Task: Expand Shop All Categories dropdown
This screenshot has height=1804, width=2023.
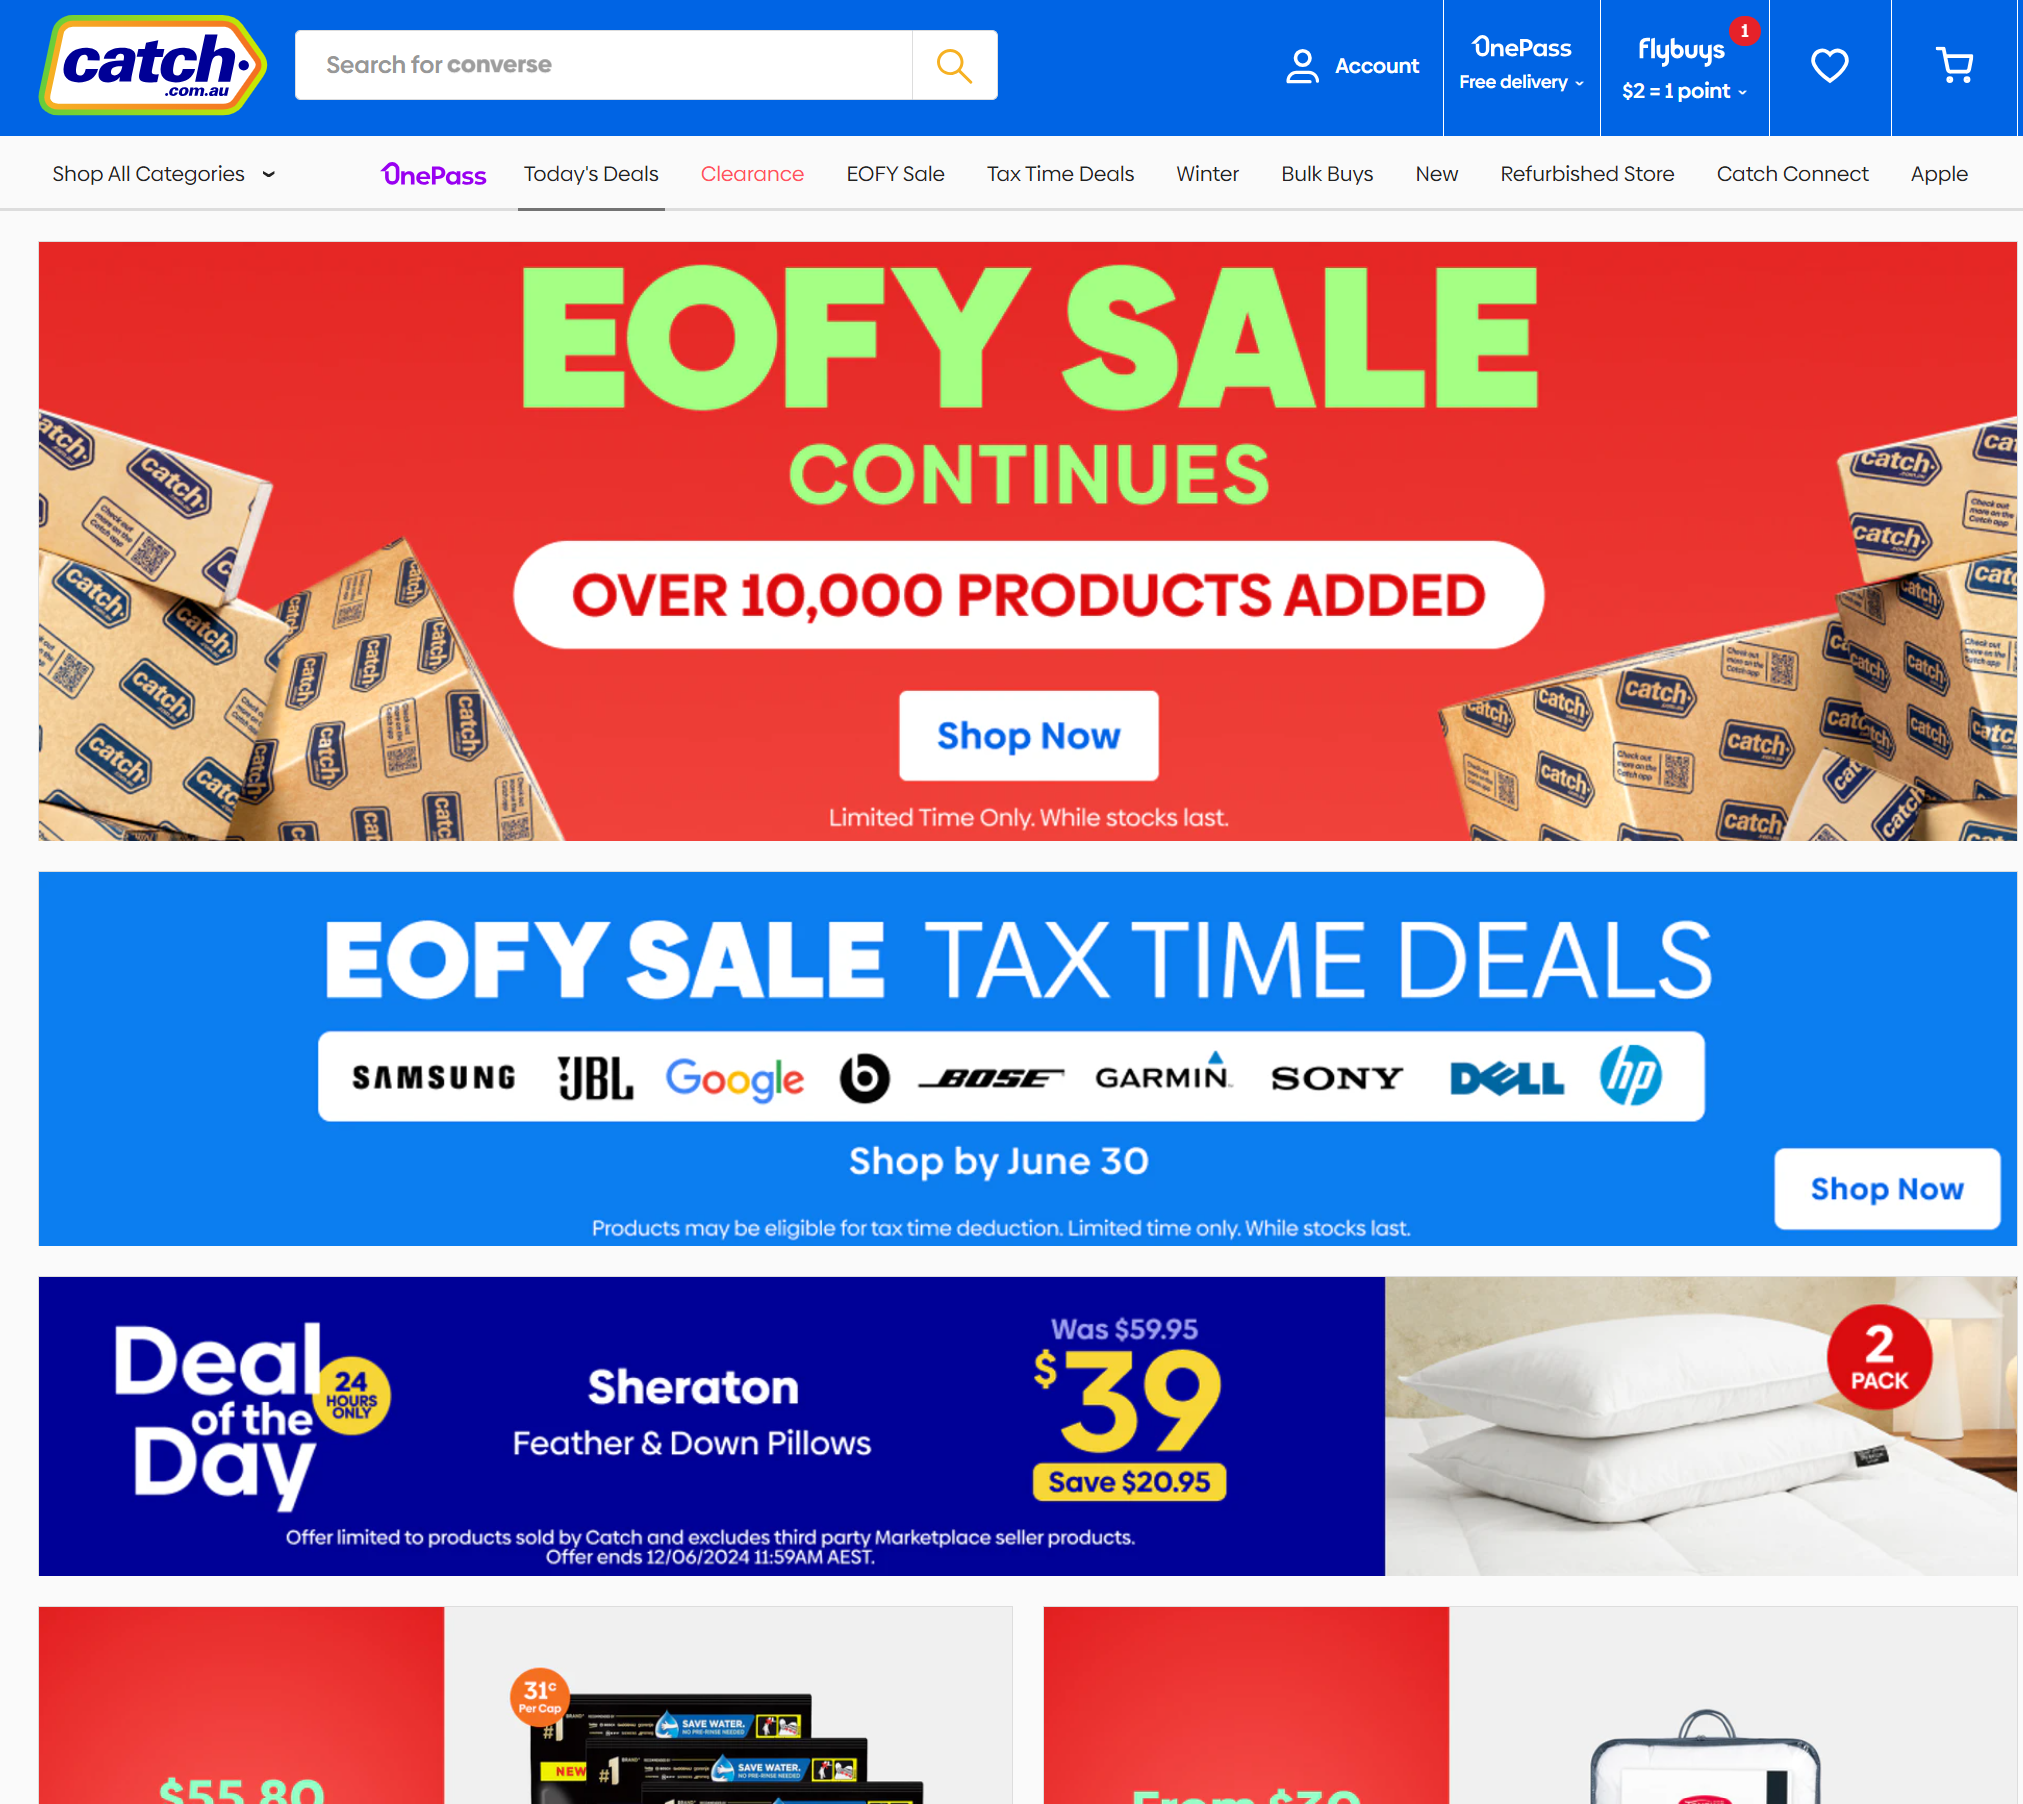Action: pyautogui.click(x=164, y=174)
